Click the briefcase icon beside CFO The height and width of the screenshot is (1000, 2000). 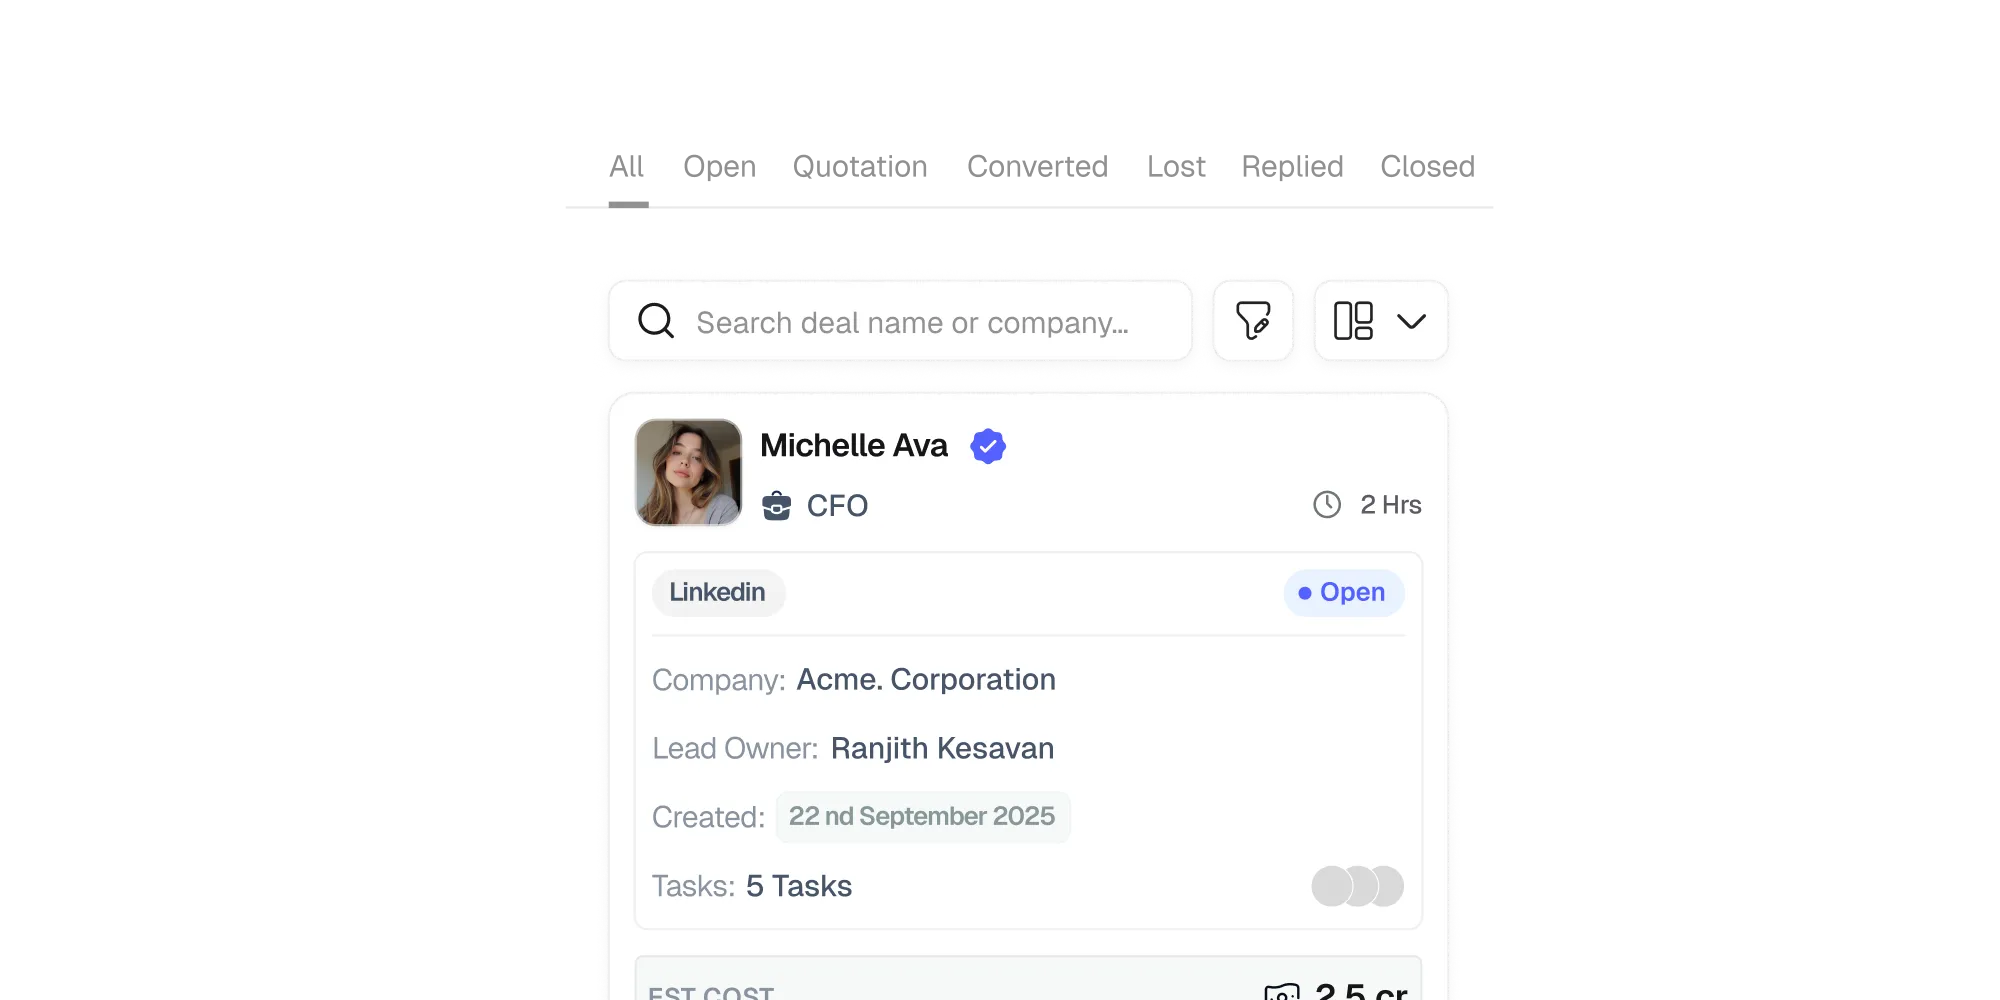tap(777, 505)
